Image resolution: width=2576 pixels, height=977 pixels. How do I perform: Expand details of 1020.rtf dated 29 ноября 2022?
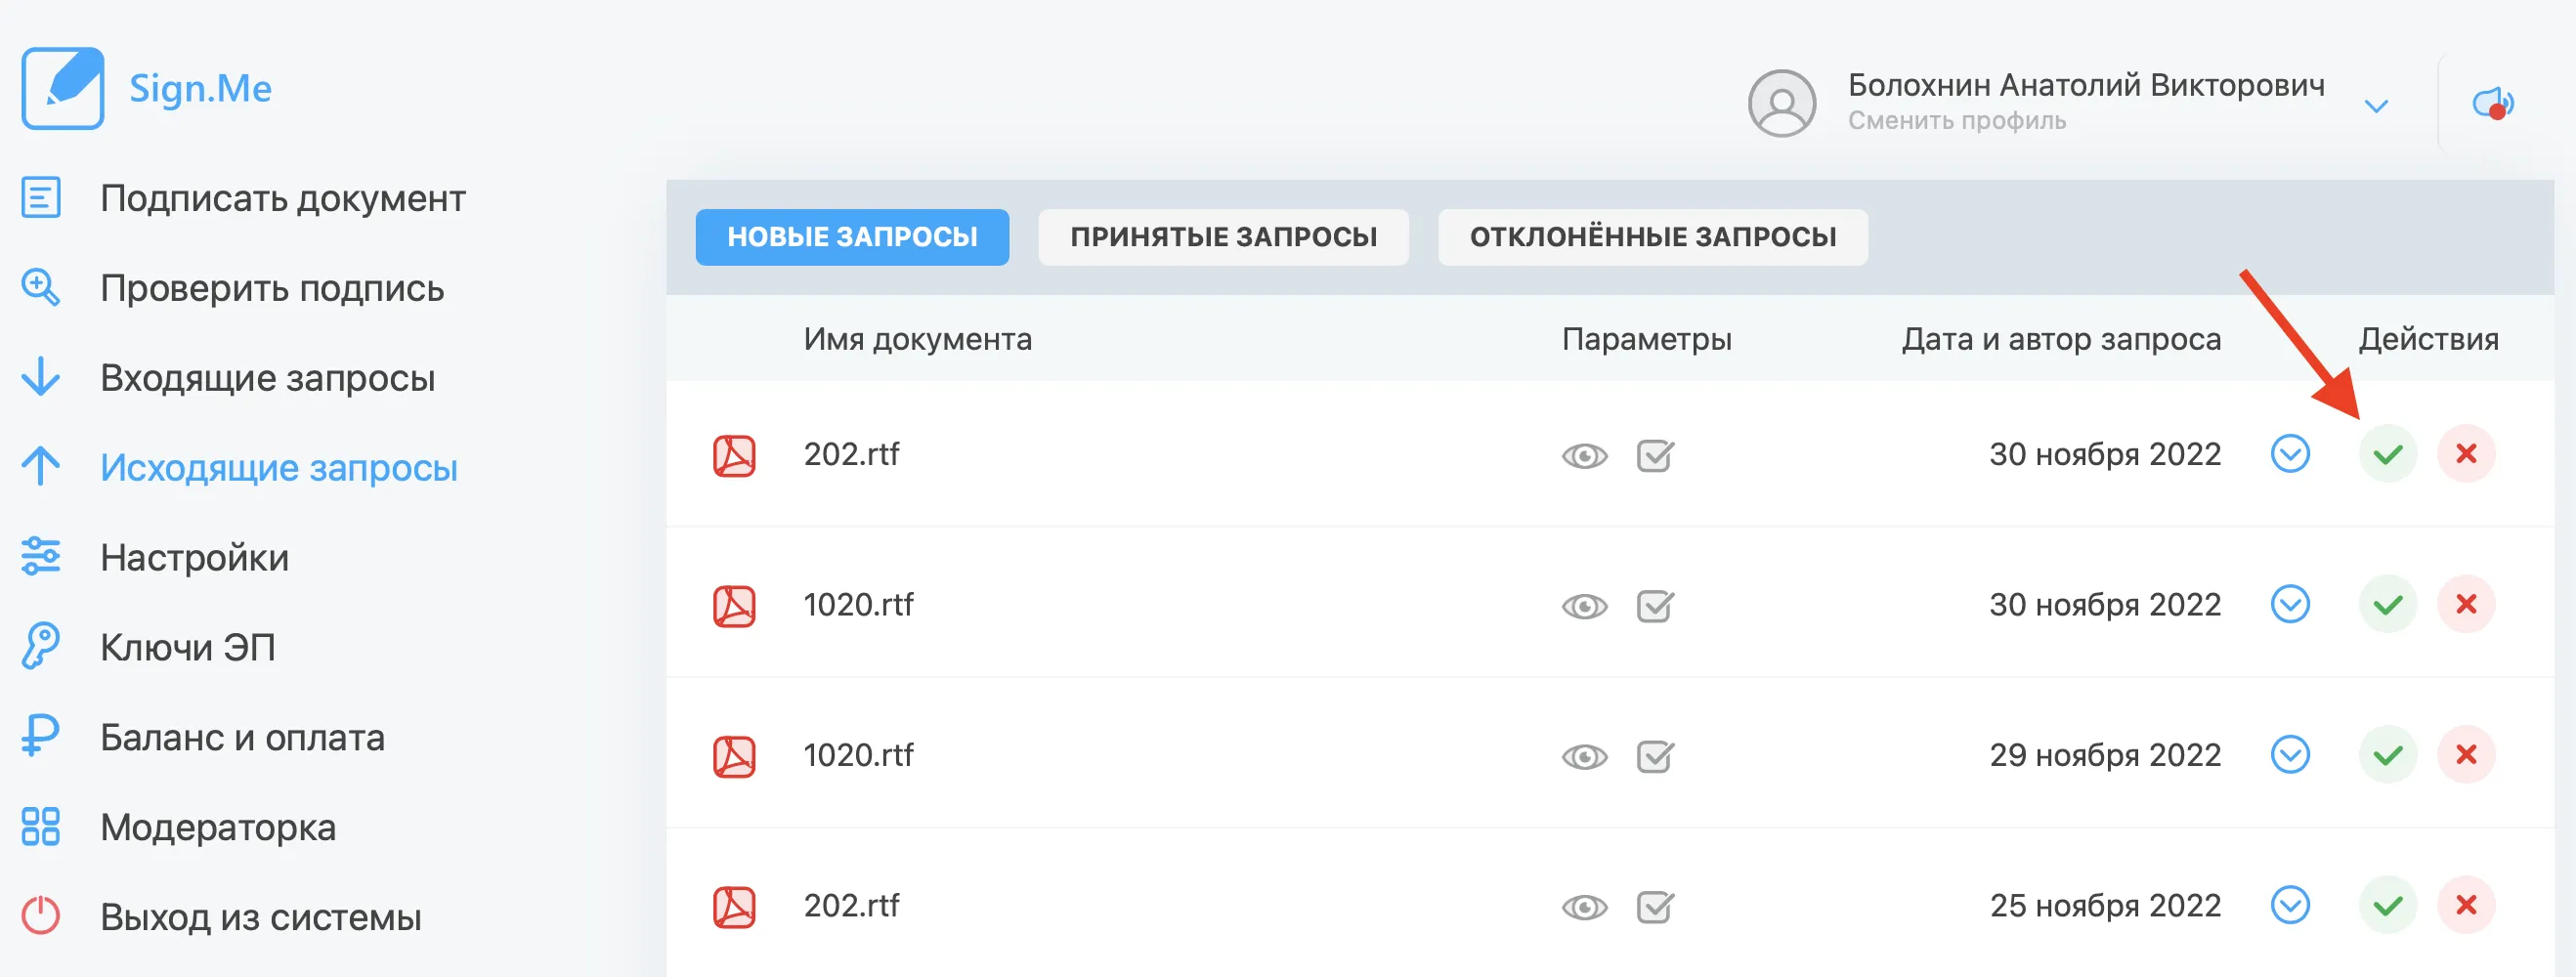(2290, 754)
